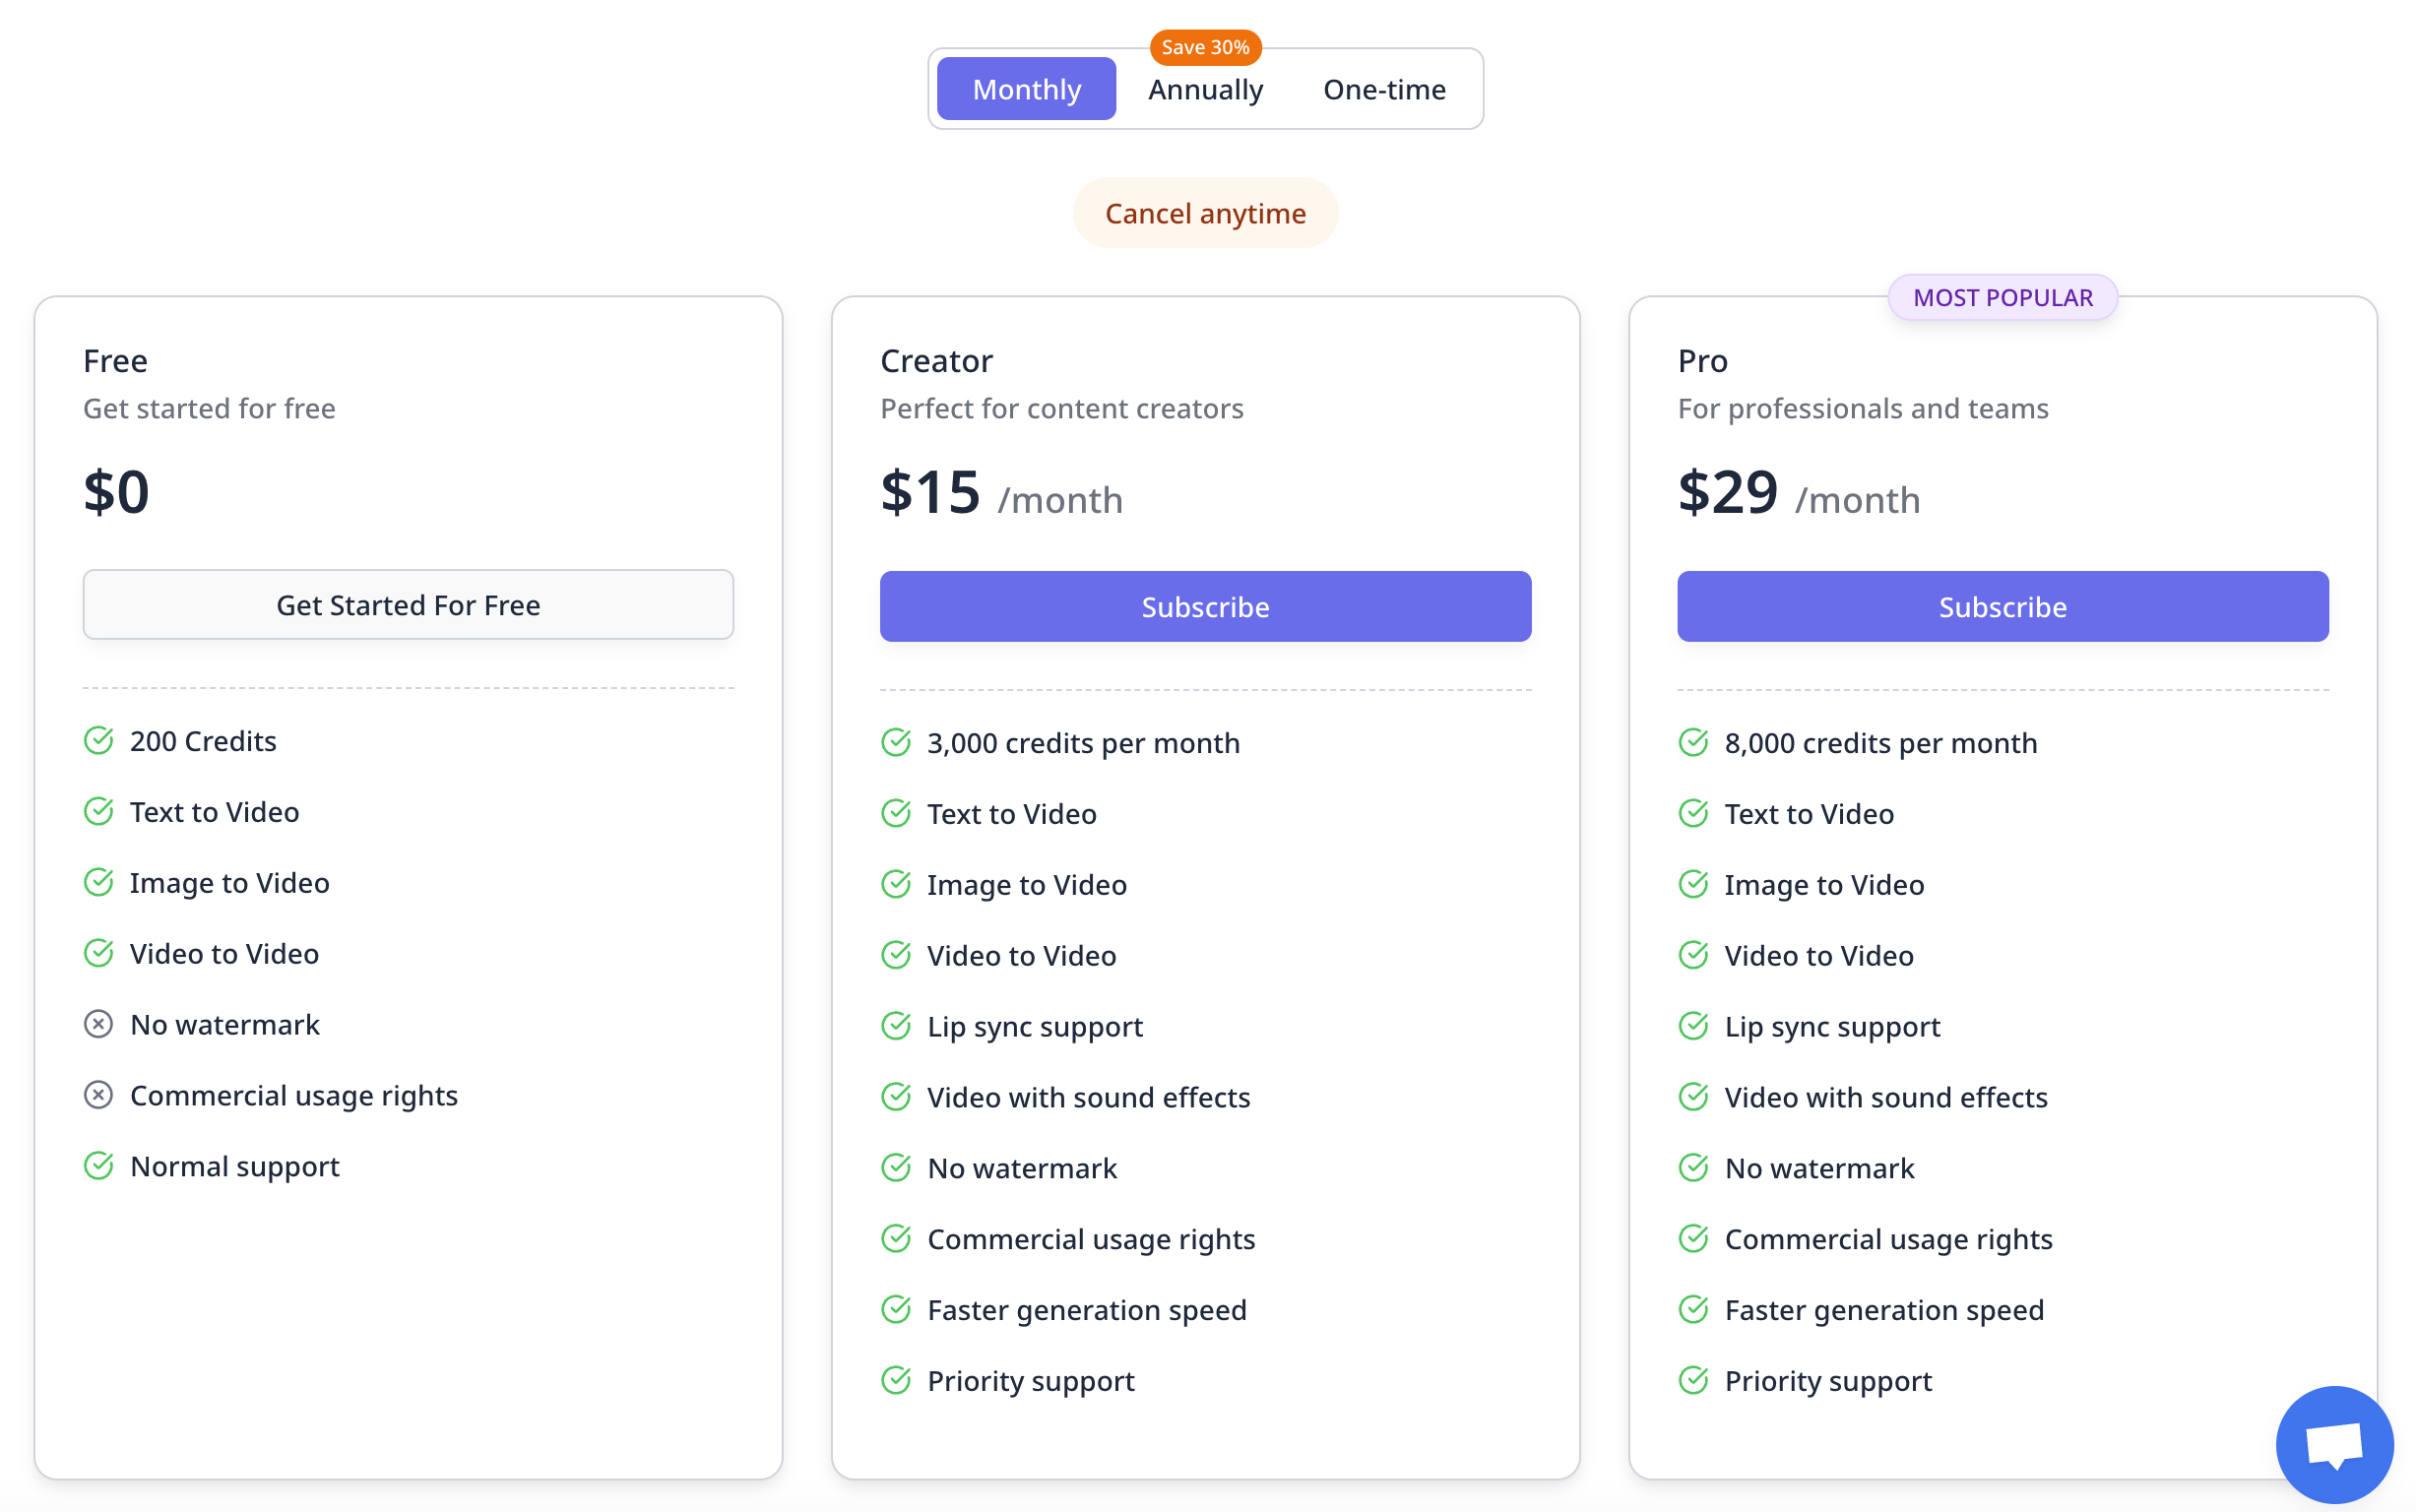Click the X icon beside No watermark
Screen dimensions: 2416x1512
click(x=98, y=1024)
